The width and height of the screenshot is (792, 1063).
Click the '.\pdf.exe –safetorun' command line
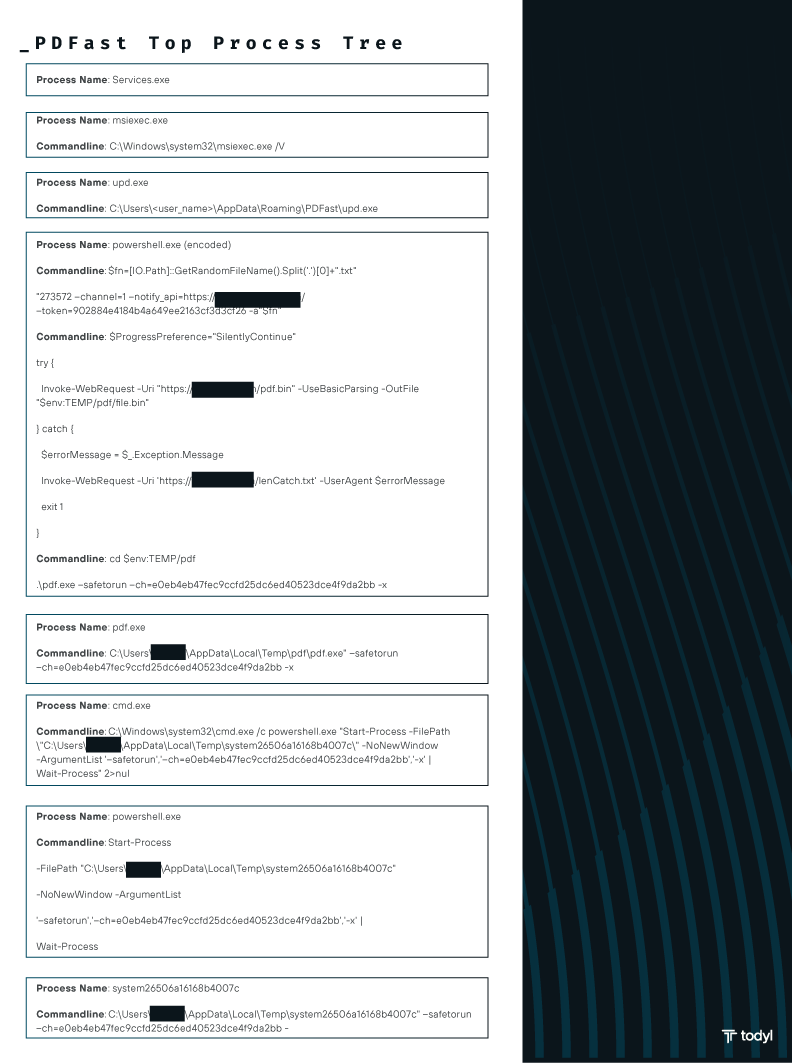[212, 584]
